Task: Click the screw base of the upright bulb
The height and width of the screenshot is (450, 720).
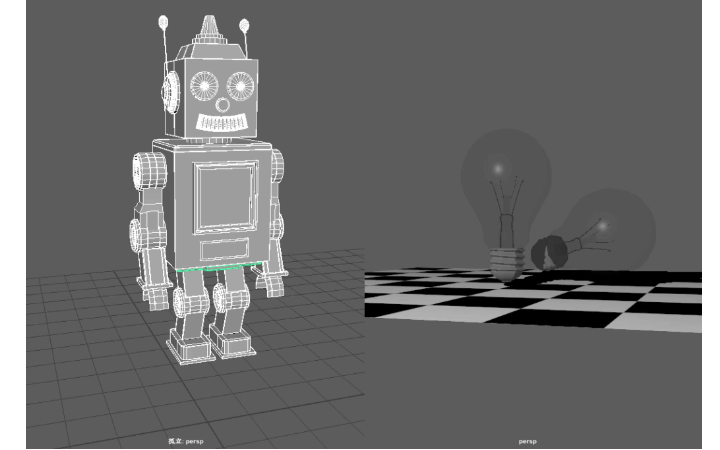Action: (509, 262)
